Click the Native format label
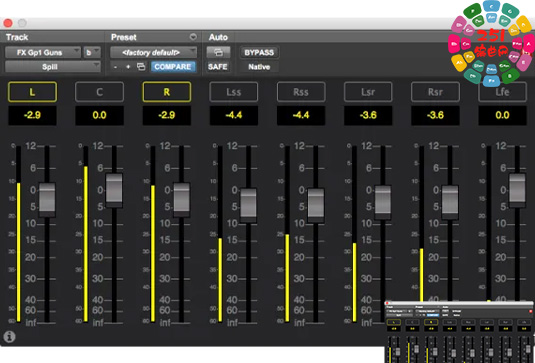 point(259,67)
